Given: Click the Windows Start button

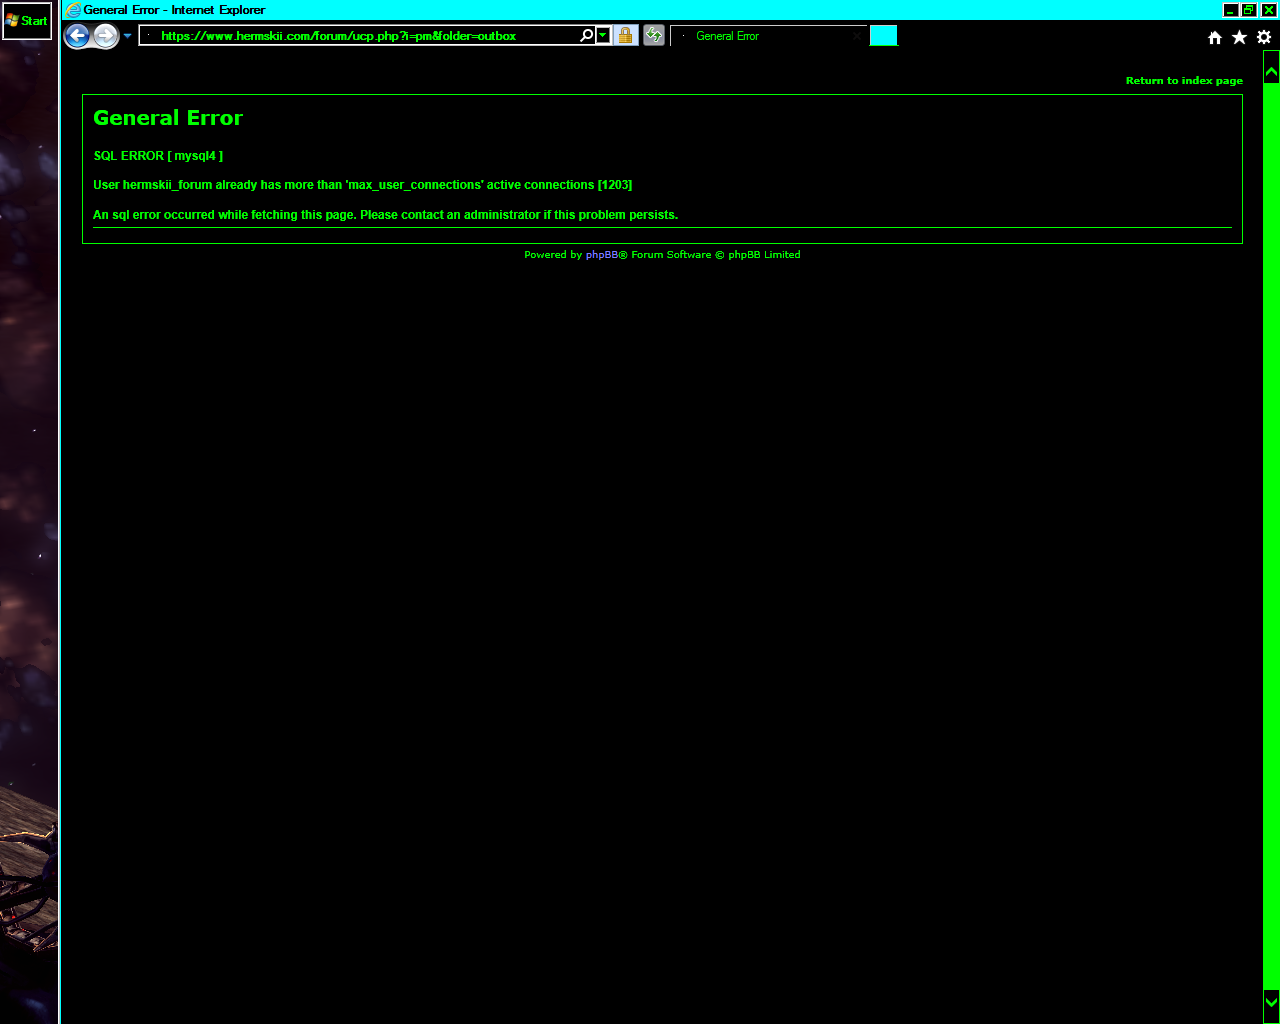Looking at the screenshot, I should 26,20.
